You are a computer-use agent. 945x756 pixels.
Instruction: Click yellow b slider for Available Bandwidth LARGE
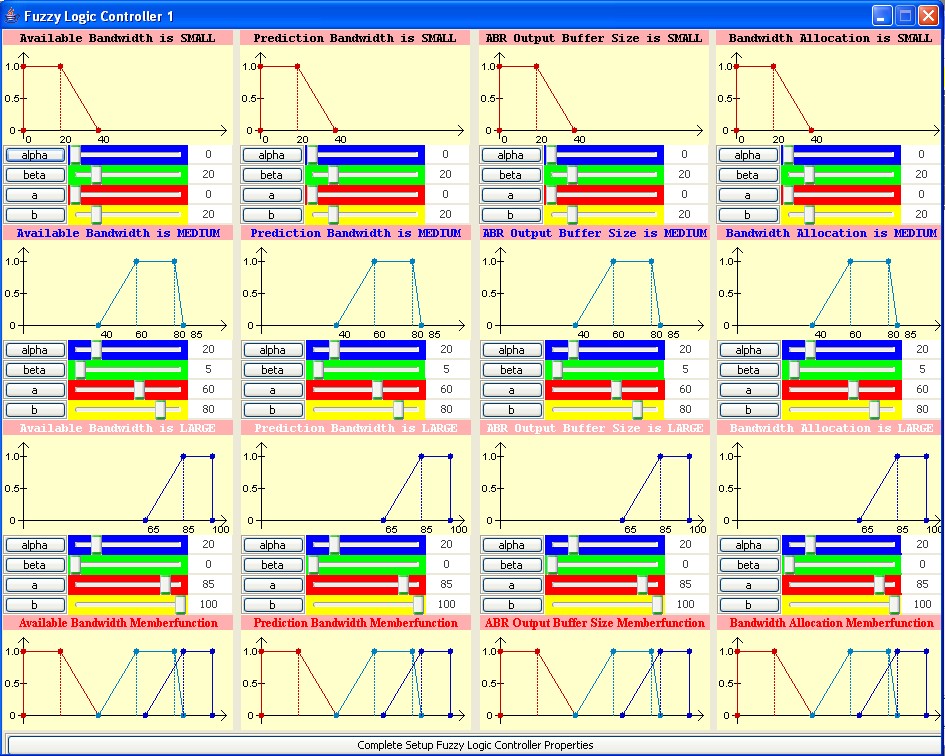pos(127,604)
